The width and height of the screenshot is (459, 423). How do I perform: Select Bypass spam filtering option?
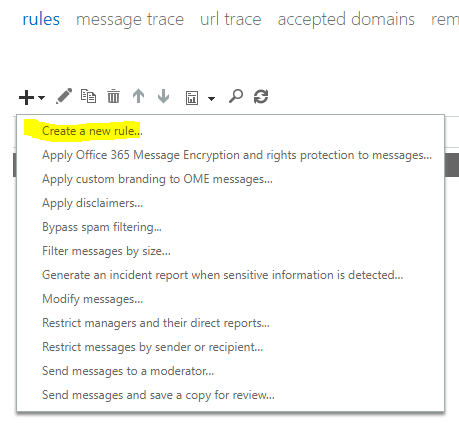pos(102,227)
